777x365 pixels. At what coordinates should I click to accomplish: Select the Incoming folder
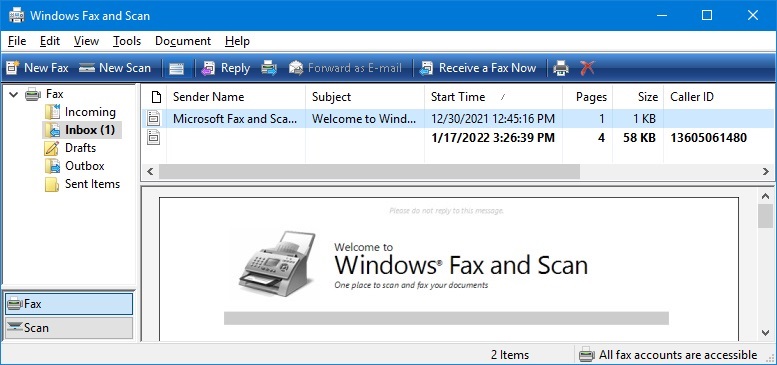click(x=90, y=112)
